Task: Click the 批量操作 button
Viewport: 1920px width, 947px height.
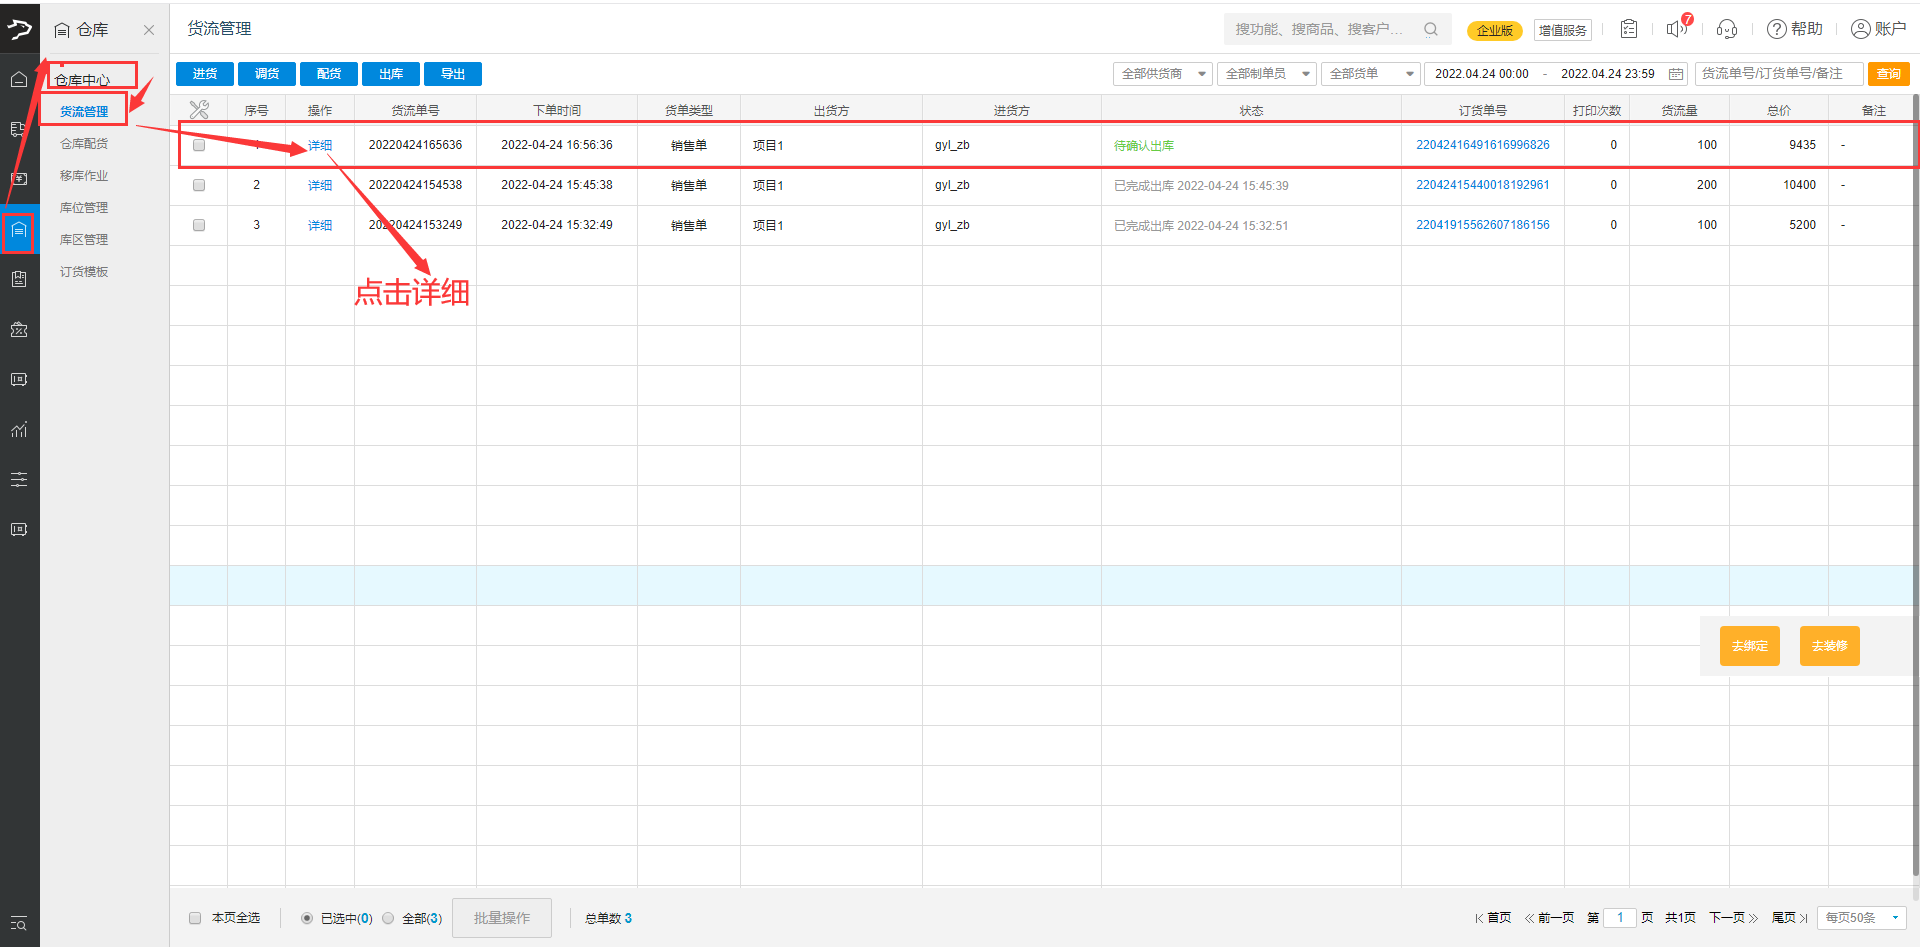Action: pyautogui.click(x=502, y=918)
